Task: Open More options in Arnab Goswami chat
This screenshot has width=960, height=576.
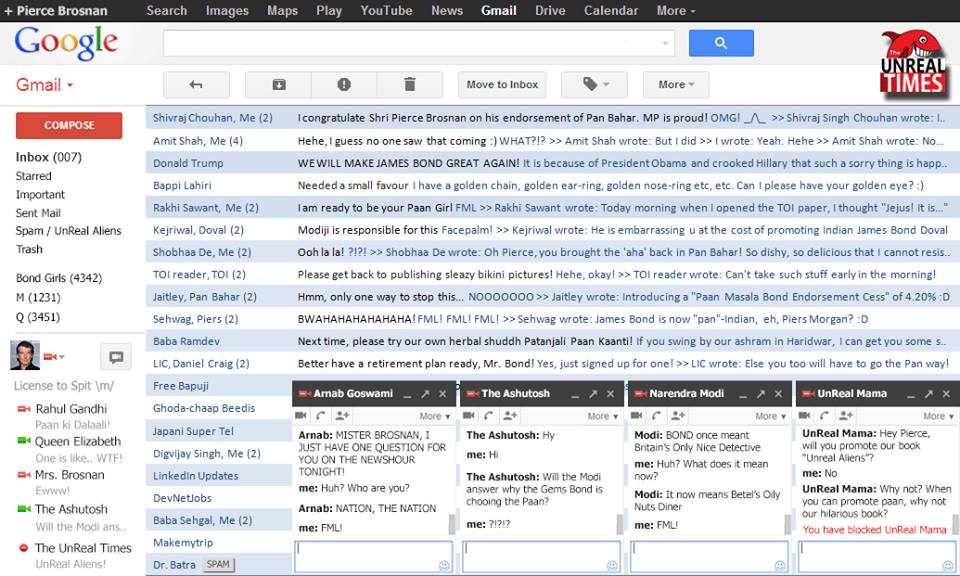Action: [x=435, y=416]
